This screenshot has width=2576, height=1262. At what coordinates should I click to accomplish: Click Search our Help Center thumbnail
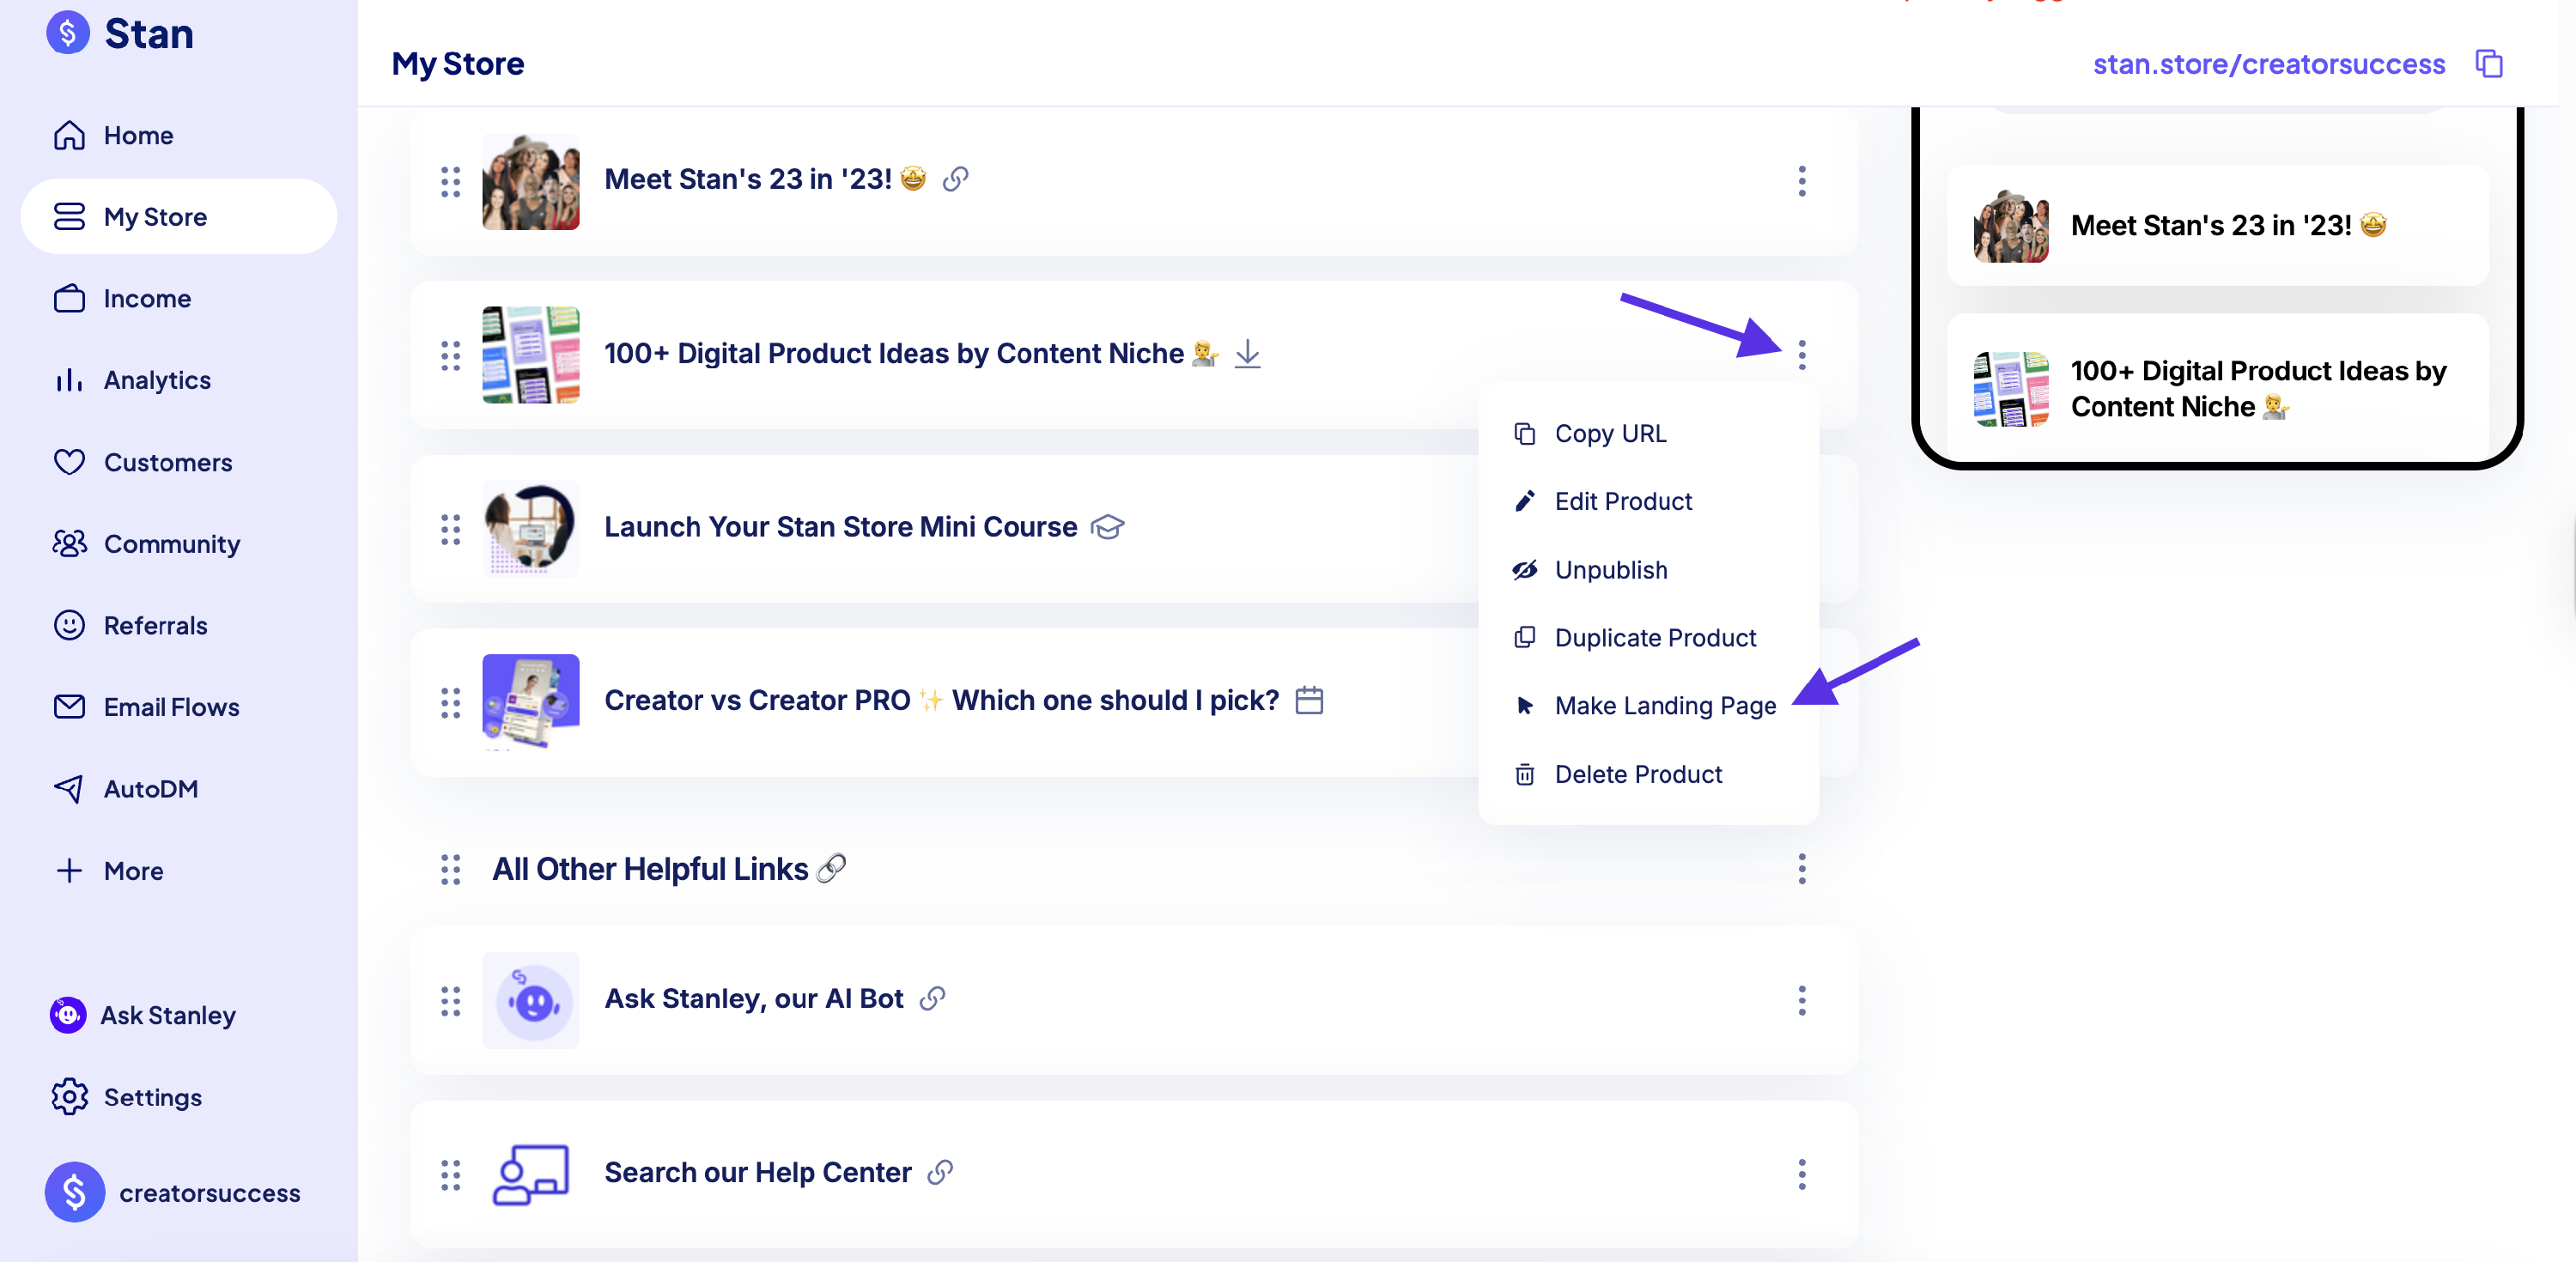(531, 1174)
